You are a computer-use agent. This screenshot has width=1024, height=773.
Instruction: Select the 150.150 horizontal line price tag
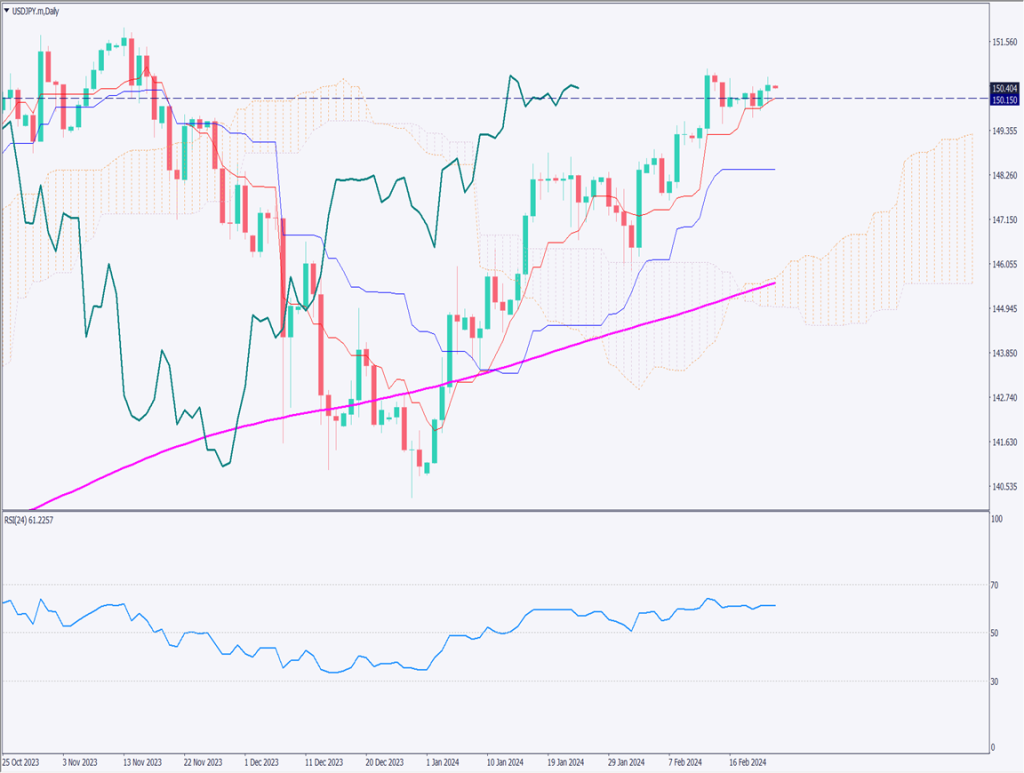point(1004,100)
